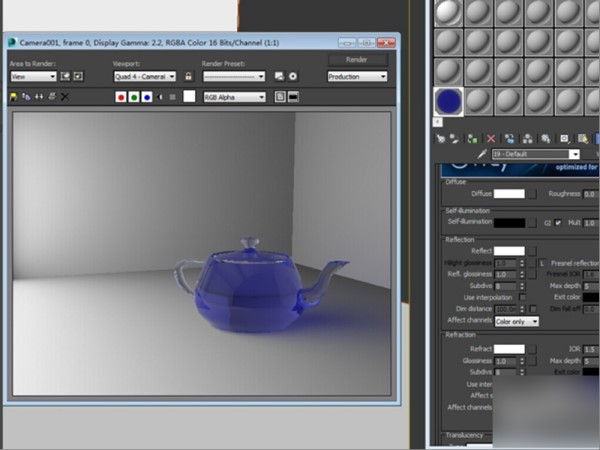Image resolution: width=600 pixels, height=450 pixels.
Task: Clear the rendered image with X icon
Action: coord(65,97)
